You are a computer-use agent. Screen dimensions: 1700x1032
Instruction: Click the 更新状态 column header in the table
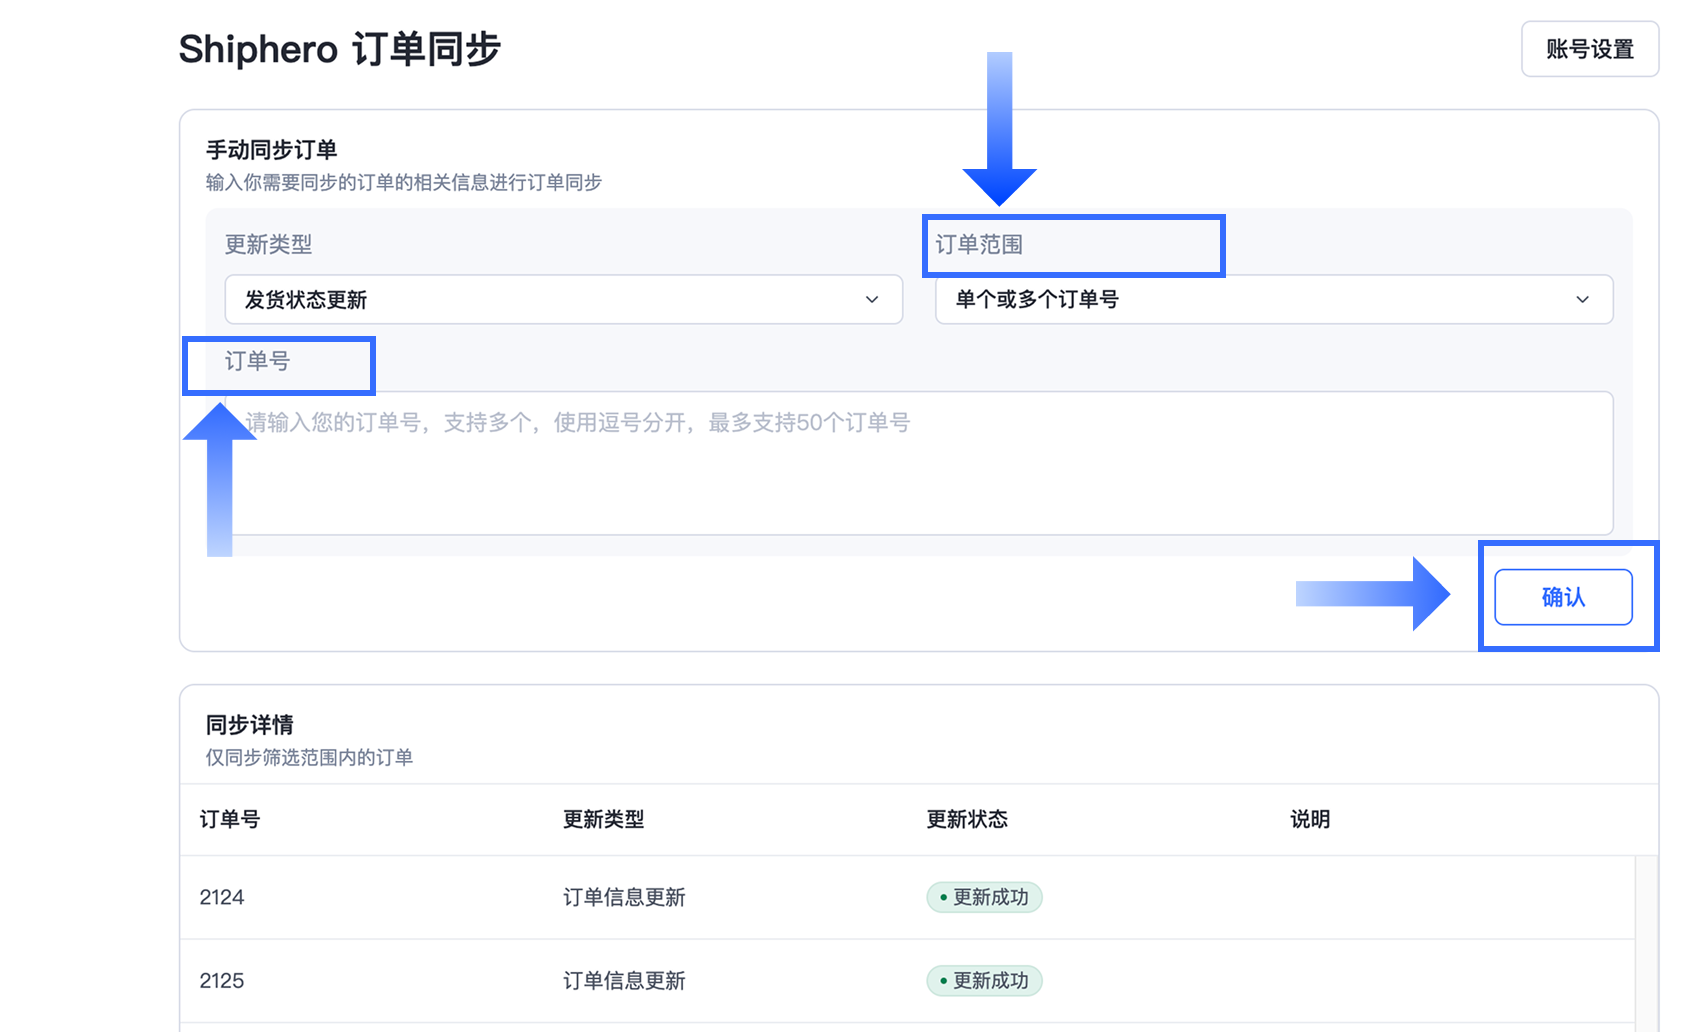point(967,819)
